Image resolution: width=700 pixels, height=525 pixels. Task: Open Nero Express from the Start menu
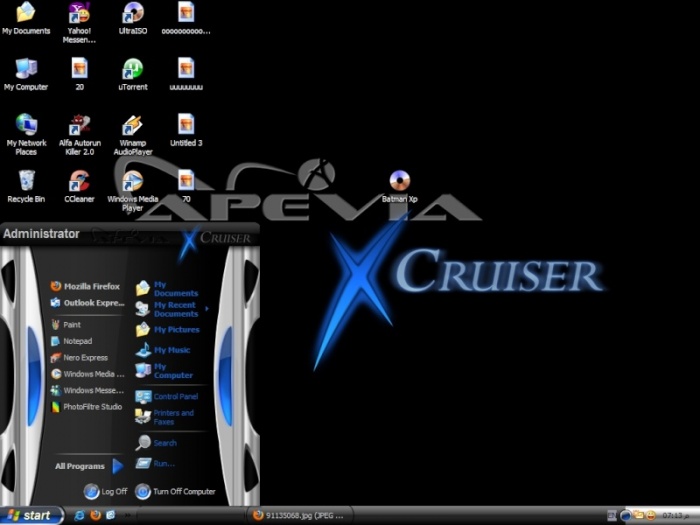[79, 358]
